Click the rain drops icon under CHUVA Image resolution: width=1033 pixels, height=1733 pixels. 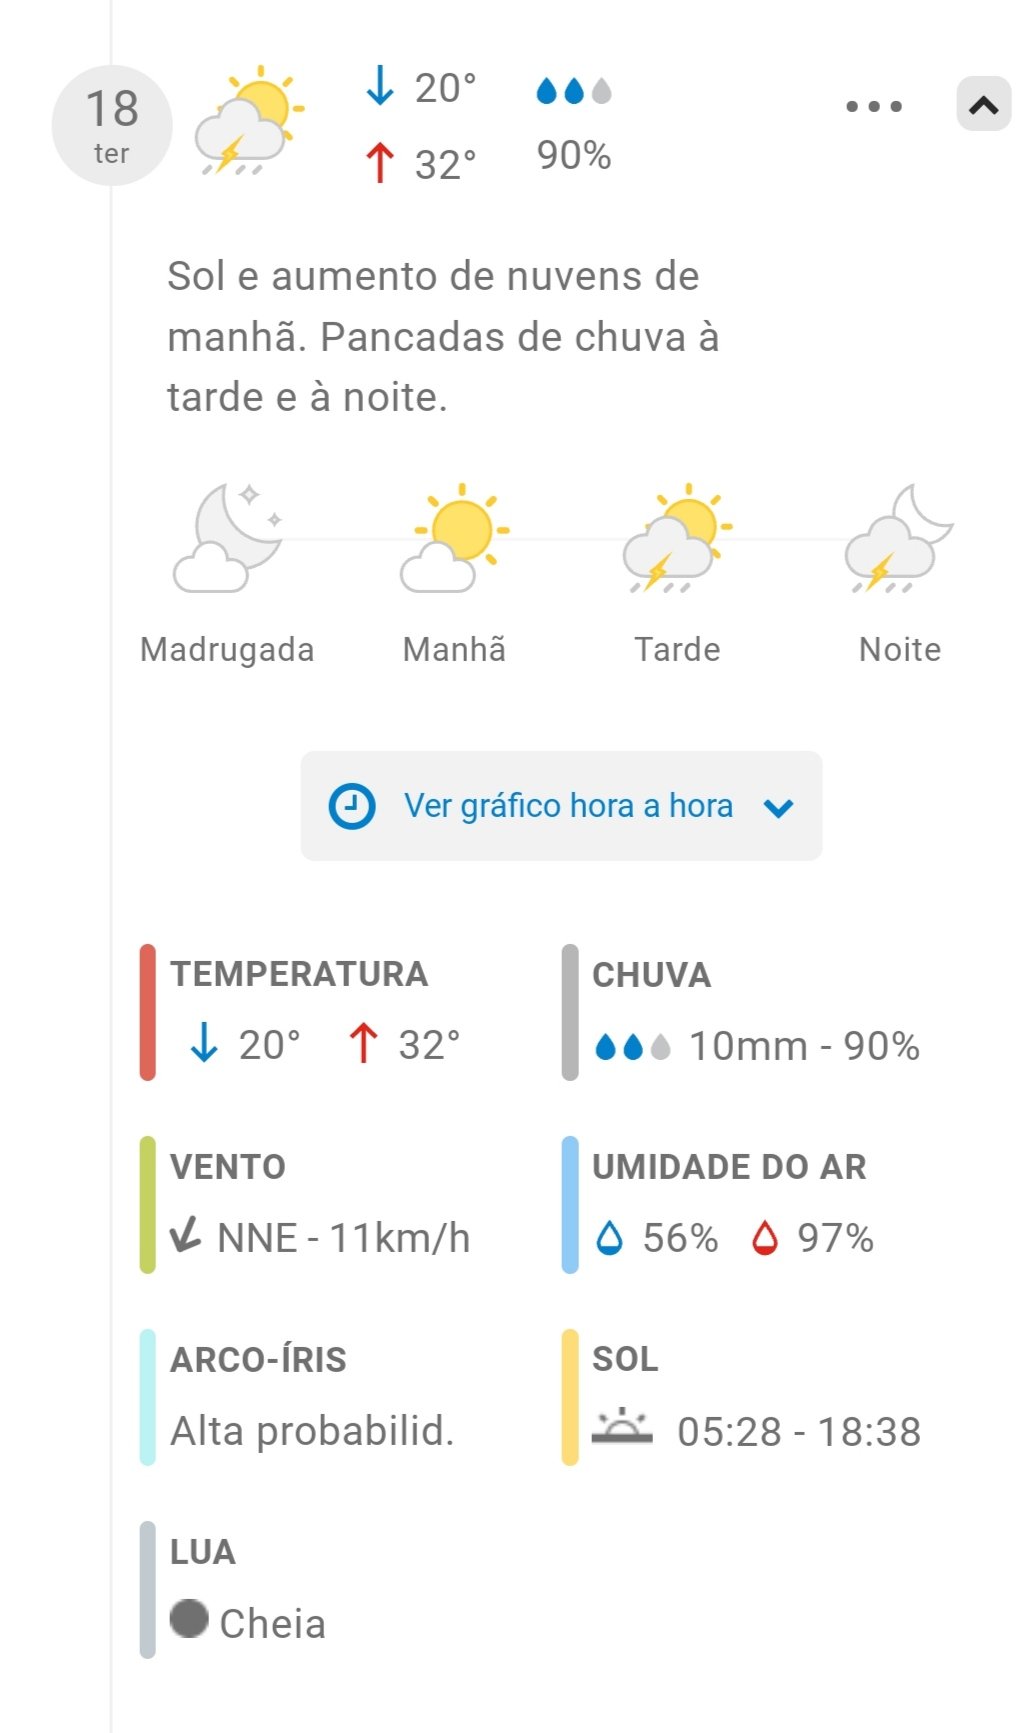point(632,1046)
